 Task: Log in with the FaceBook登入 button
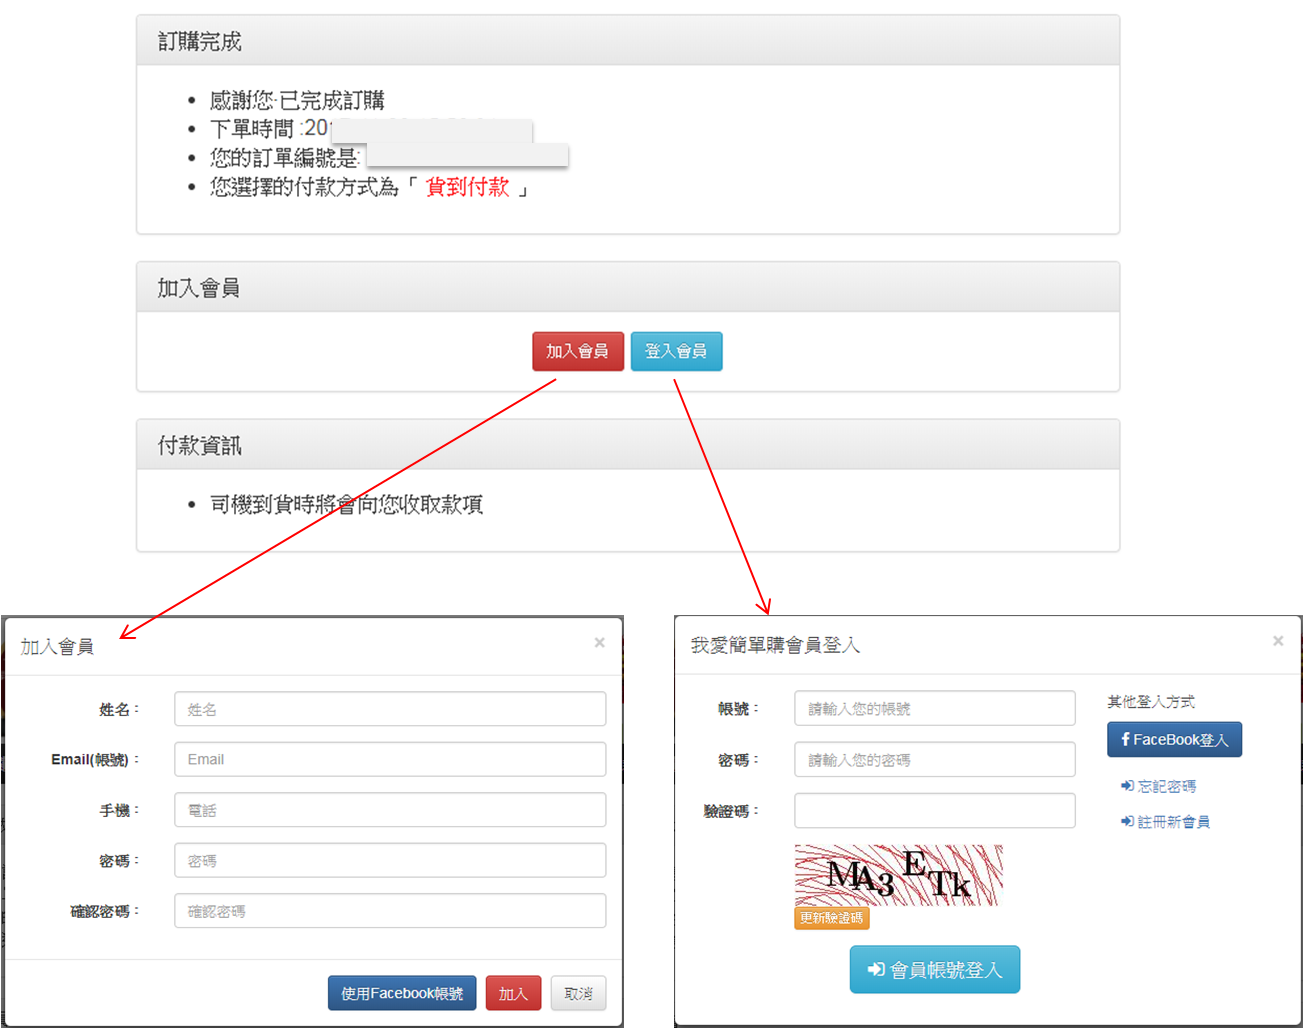click(1174, 739)
